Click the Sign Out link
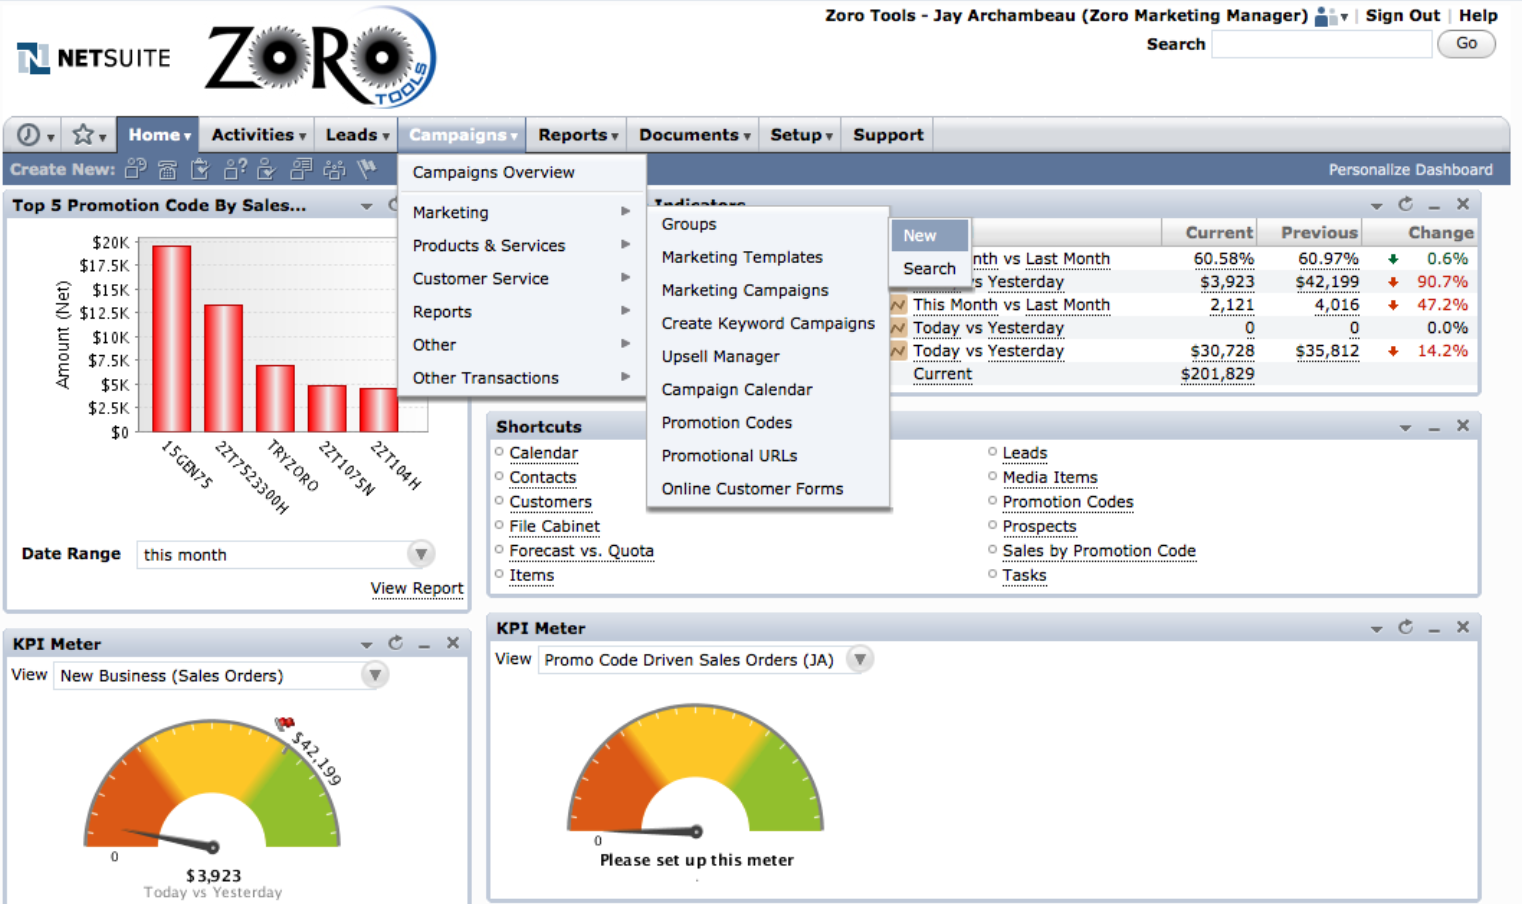 pyautogui.click(x=1402, y=15)
